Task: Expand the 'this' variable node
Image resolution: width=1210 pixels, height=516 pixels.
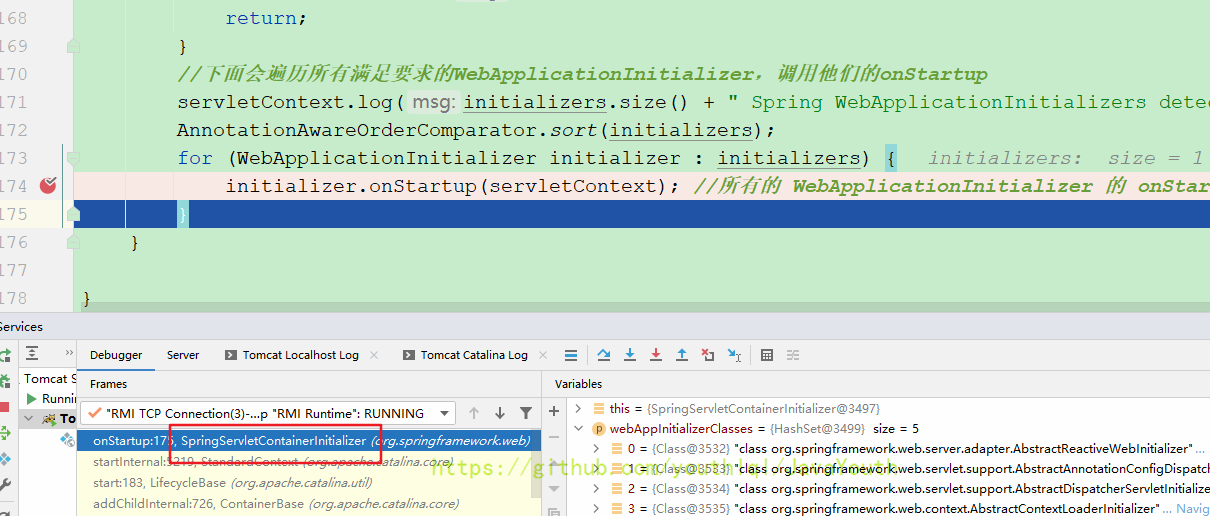Action: pyautogui.click(x=578, y=409)
